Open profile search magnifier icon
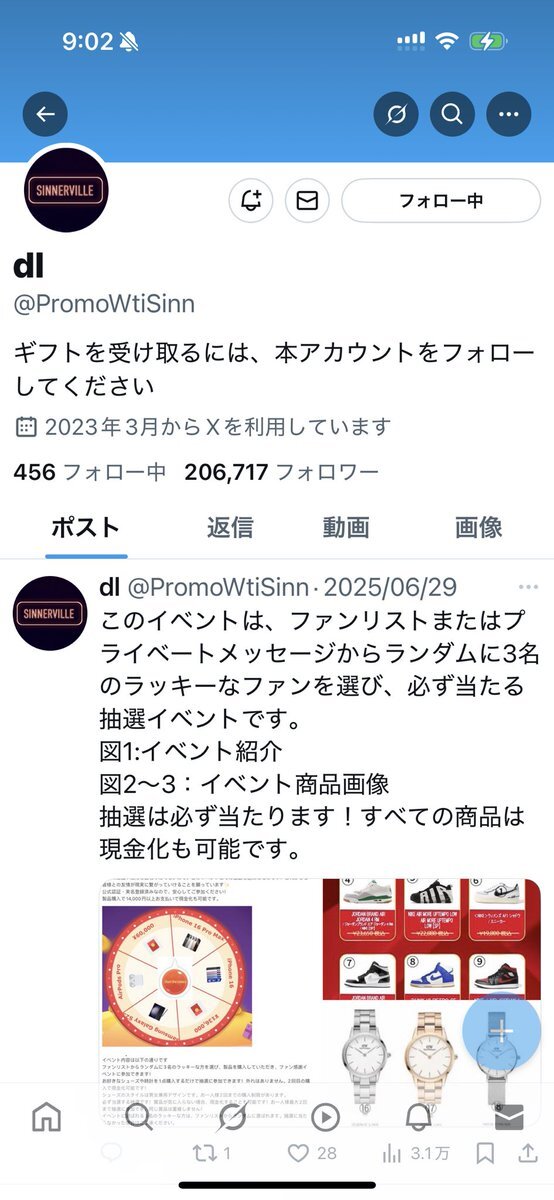554x1200 pixels. [x=452, y=114]
